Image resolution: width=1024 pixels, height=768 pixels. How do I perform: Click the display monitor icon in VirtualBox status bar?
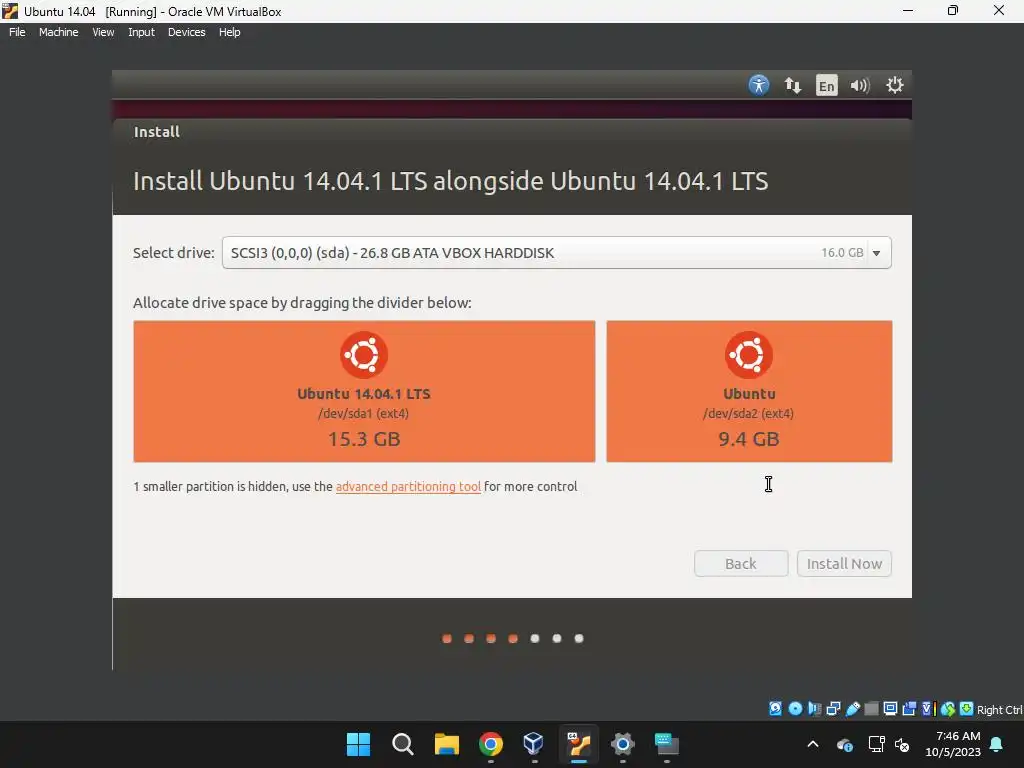click(x=890, y=709)
